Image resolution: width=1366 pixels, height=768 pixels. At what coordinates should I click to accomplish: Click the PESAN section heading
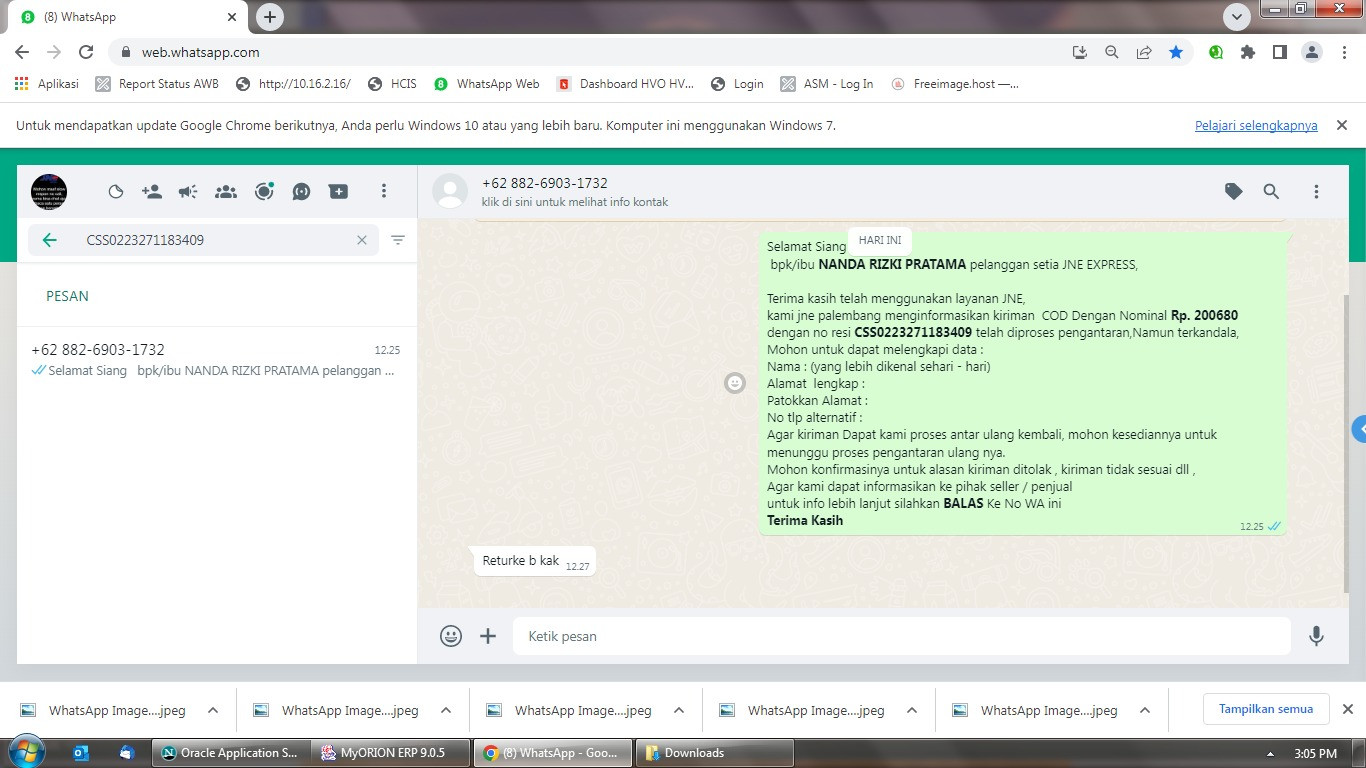(x=67, y=296)
